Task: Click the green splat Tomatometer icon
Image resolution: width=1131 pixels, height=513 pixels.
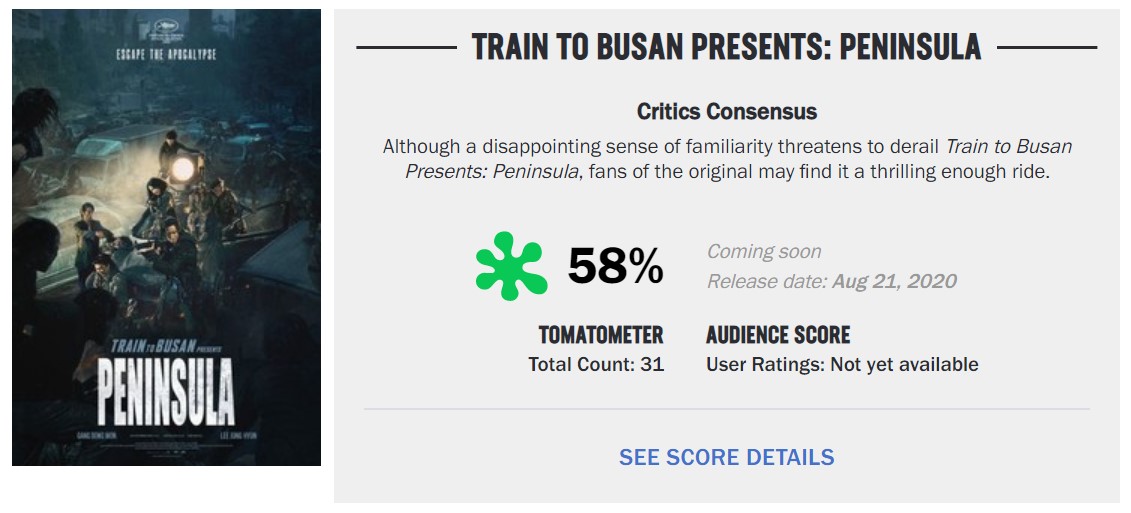Action: pyautogui.click(x=511, y=266)
